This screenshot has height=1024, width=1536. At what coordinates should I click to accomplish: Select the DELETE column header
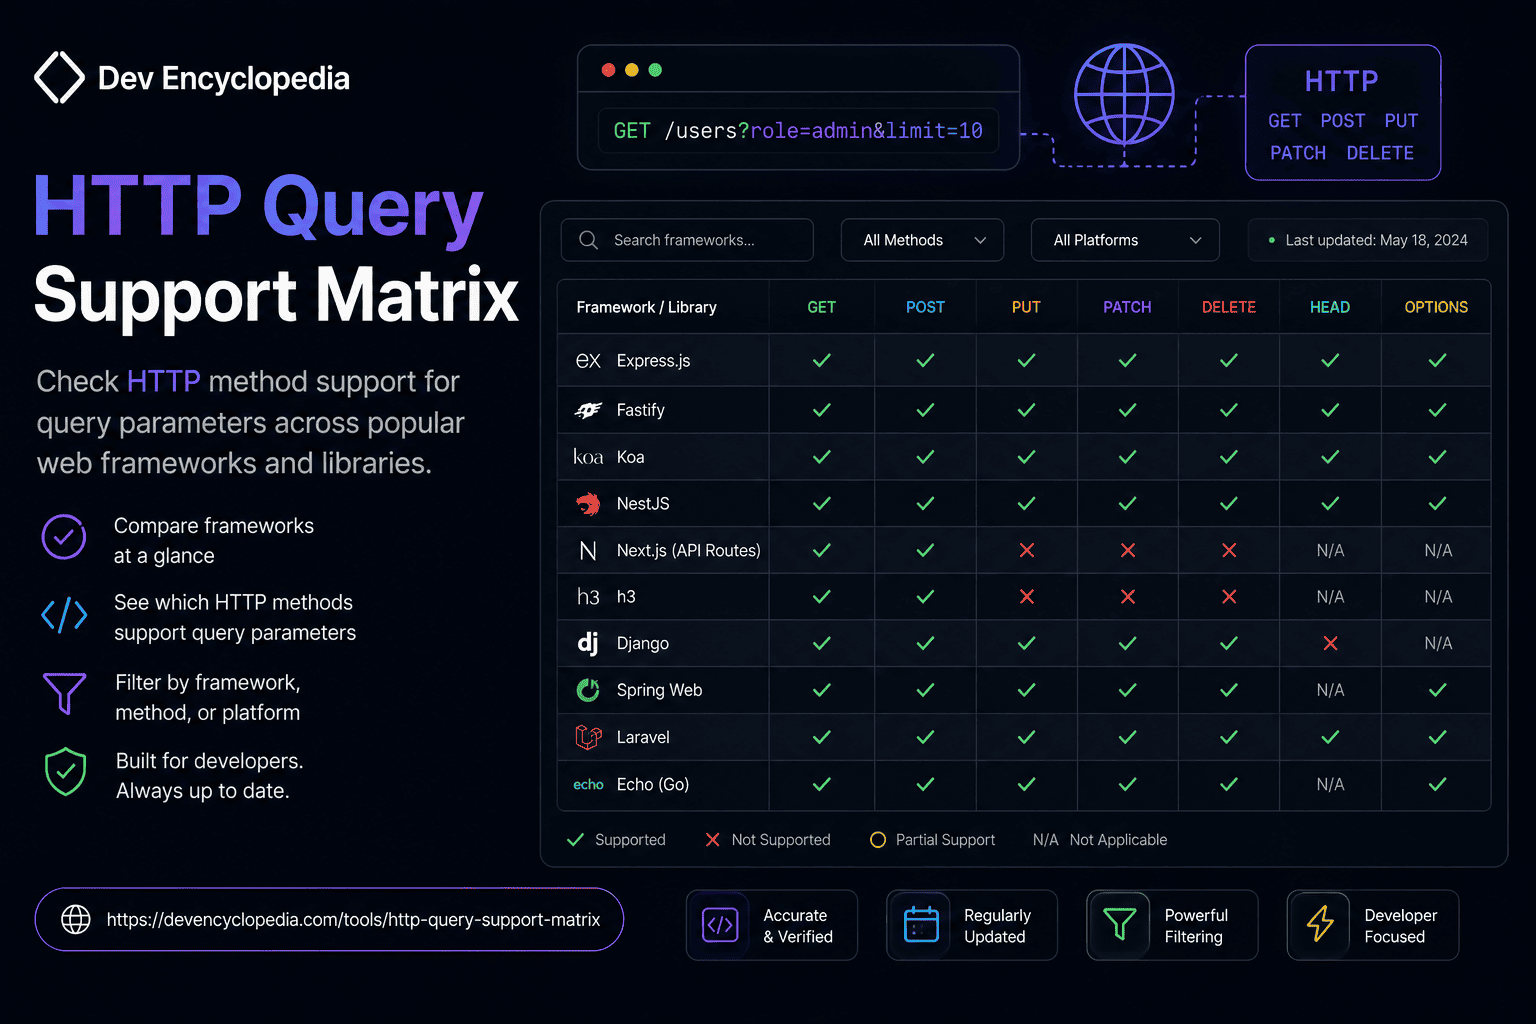point(1229,307)
